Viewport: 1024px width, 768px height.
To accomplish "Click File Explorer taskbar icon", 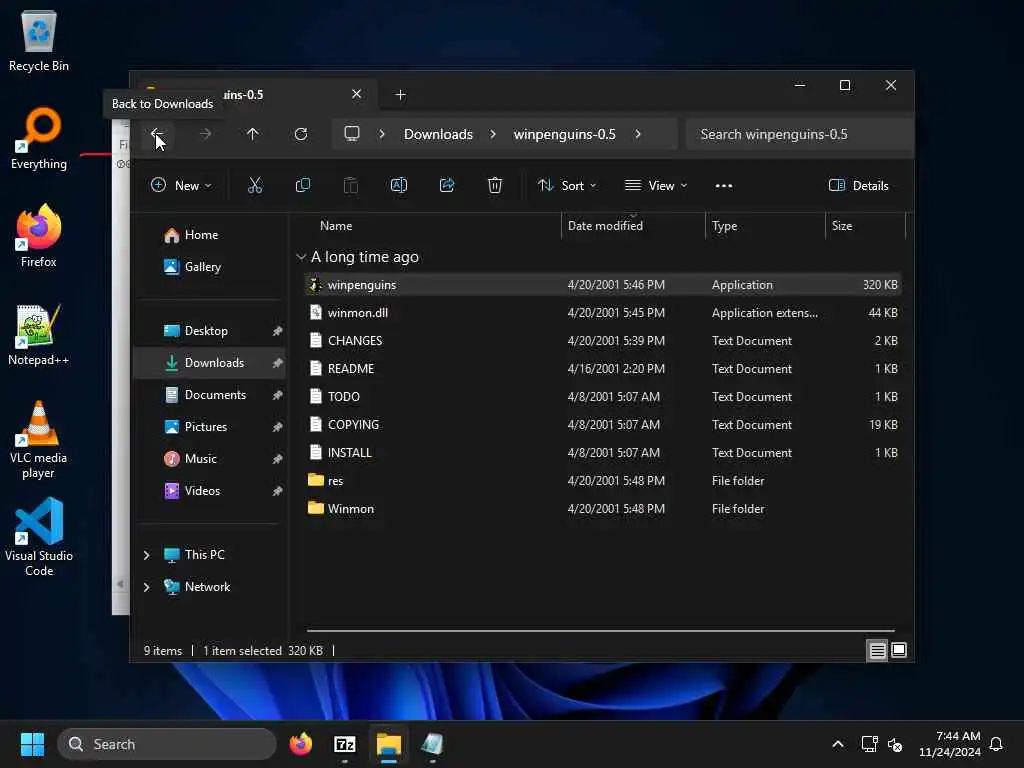I will click(x=389, y=744).
